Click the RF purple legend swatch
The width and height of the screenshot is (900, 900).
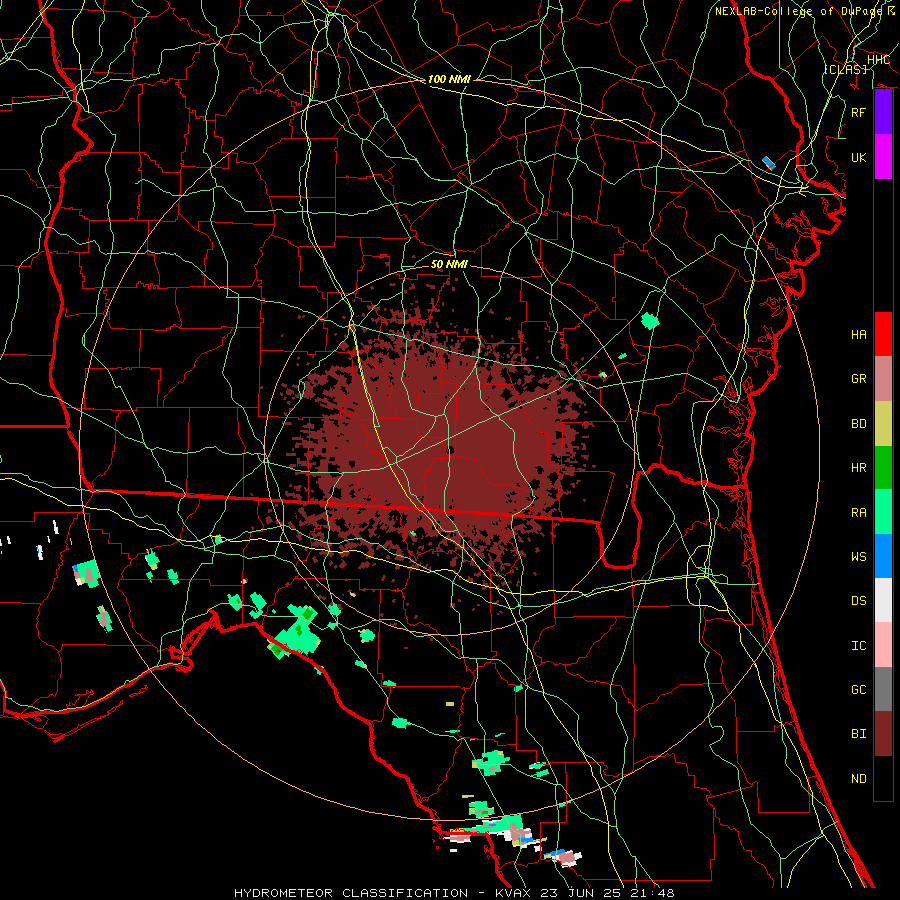tap(883, 112)
